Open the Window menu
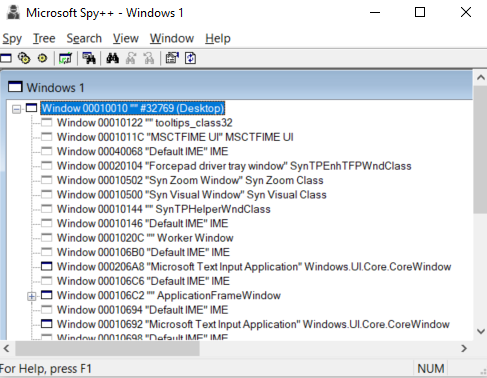This screenshot has width=487, height=378. [172, 38]
